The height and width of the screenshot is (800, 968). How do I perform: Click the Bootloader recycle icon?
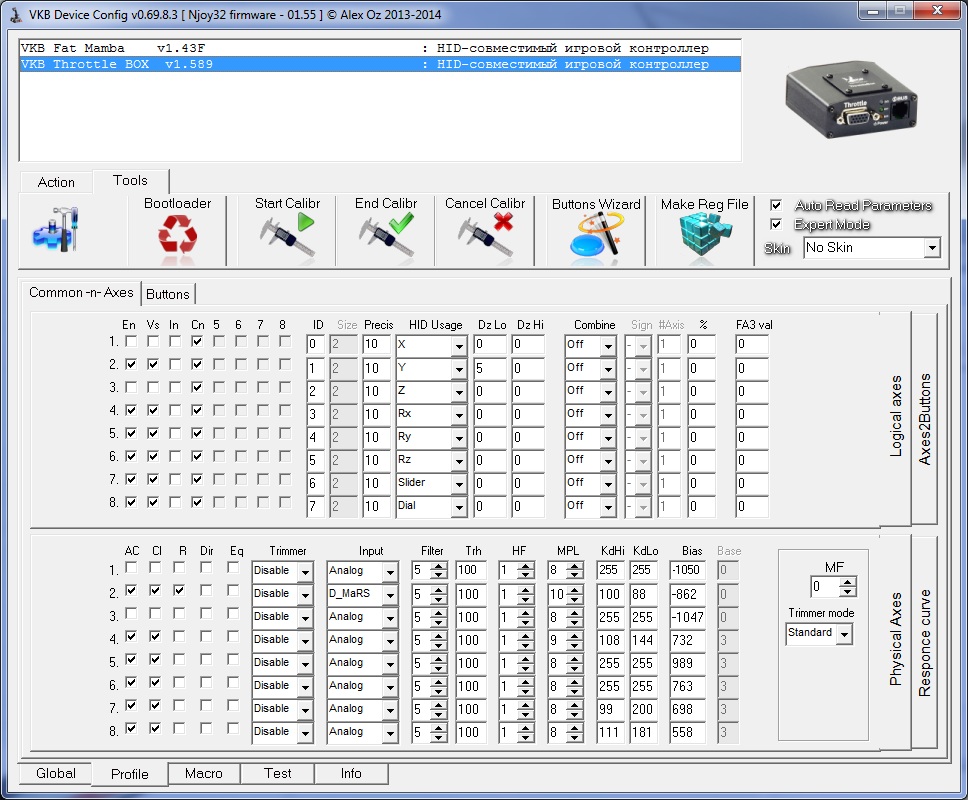(177, 237)
